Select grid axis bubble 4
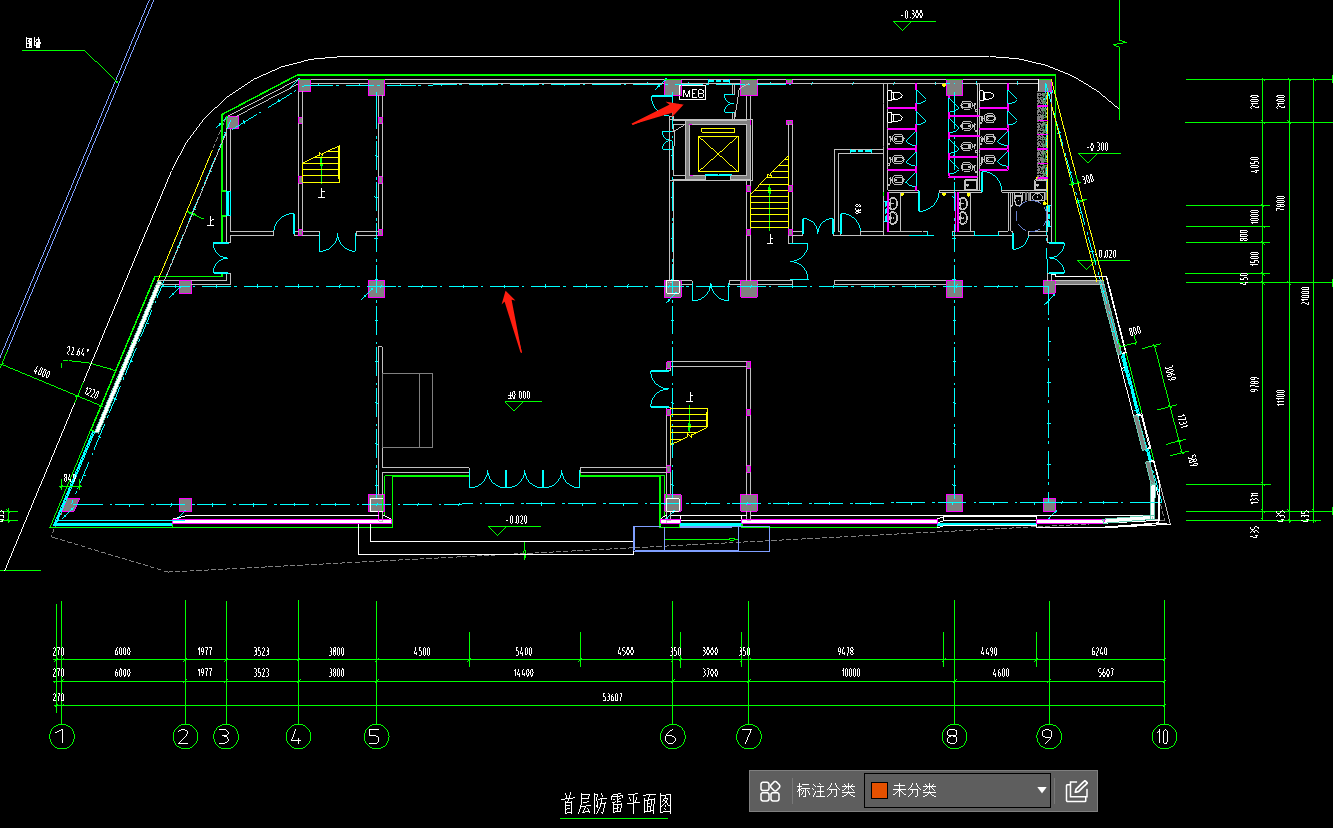Image resolution: width=1333 pixels, height=828 pixels. (x=298, y=737)
